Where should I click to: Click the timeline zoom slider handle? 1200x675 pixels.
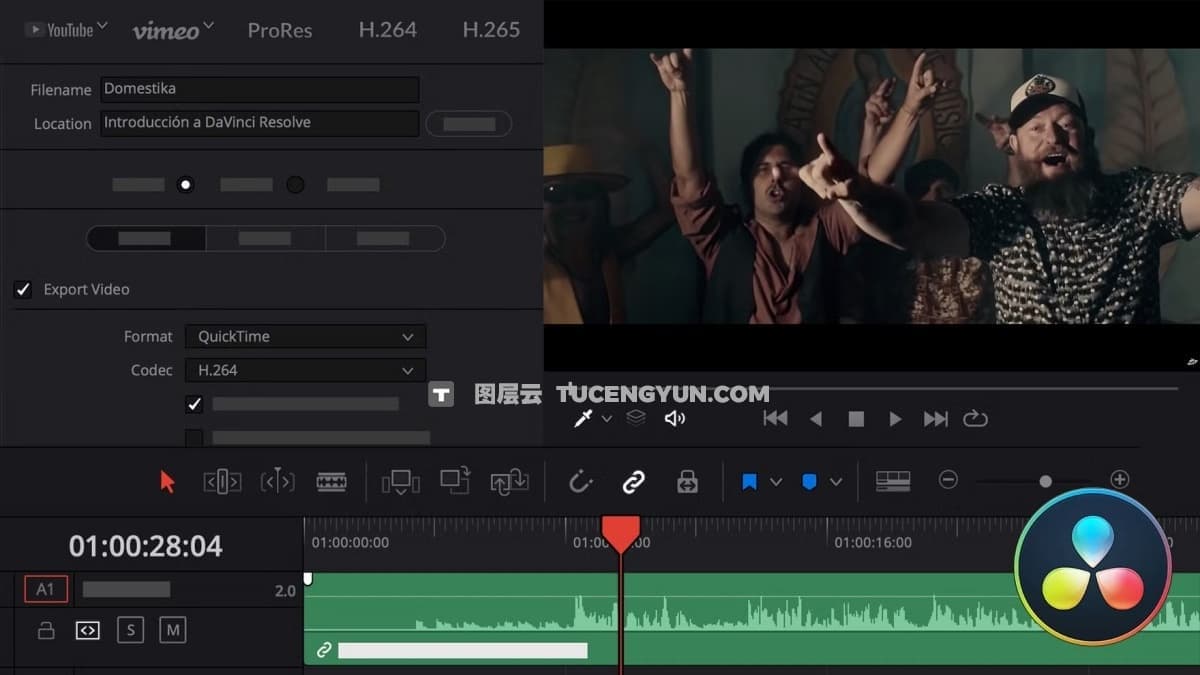coord(1045,481)
